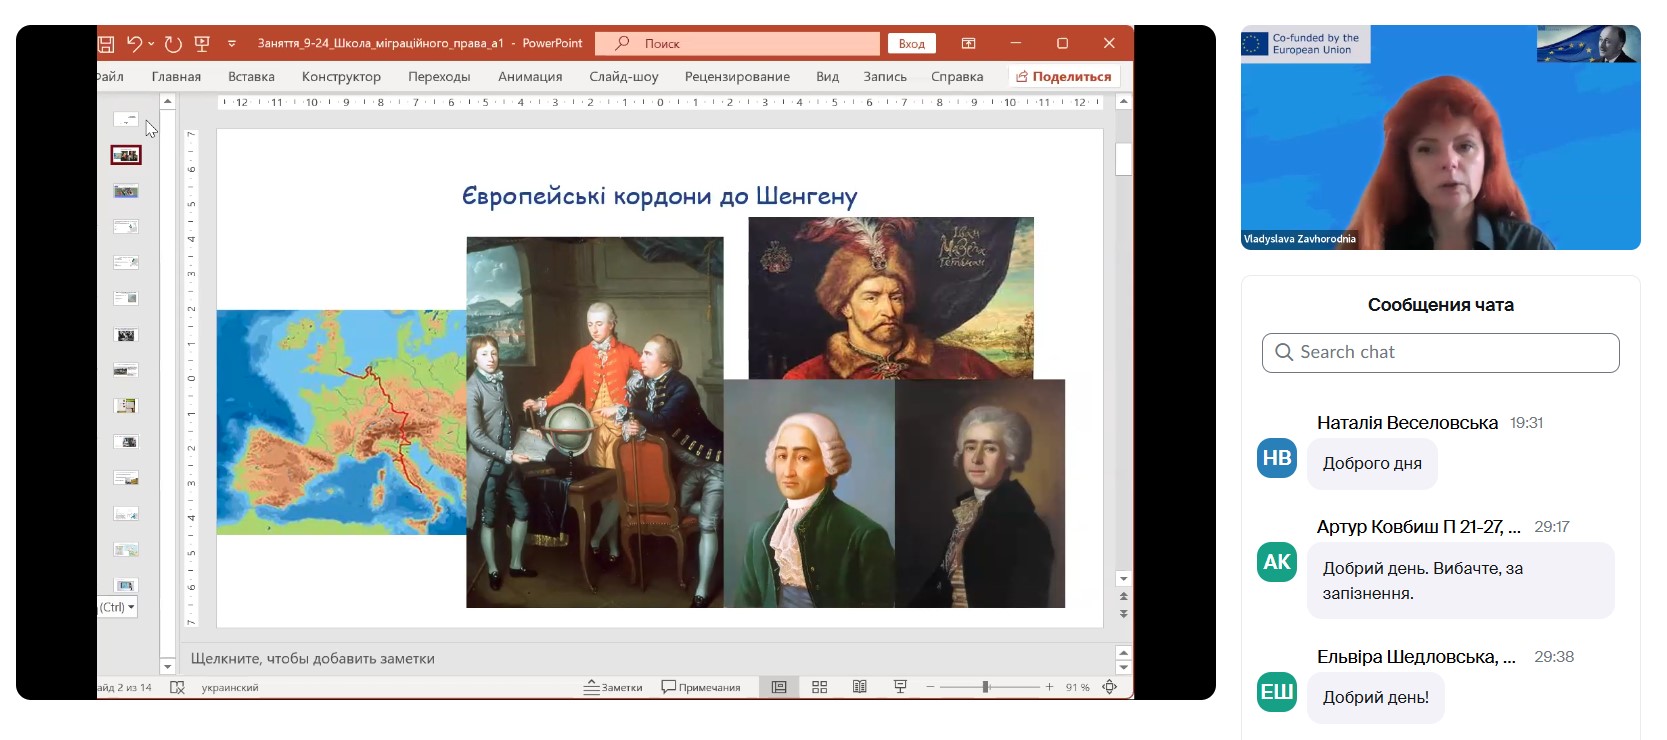Open the Справка ribbon tab
The width and height of the screenshot is (1667, 740).
click(957, 76)
